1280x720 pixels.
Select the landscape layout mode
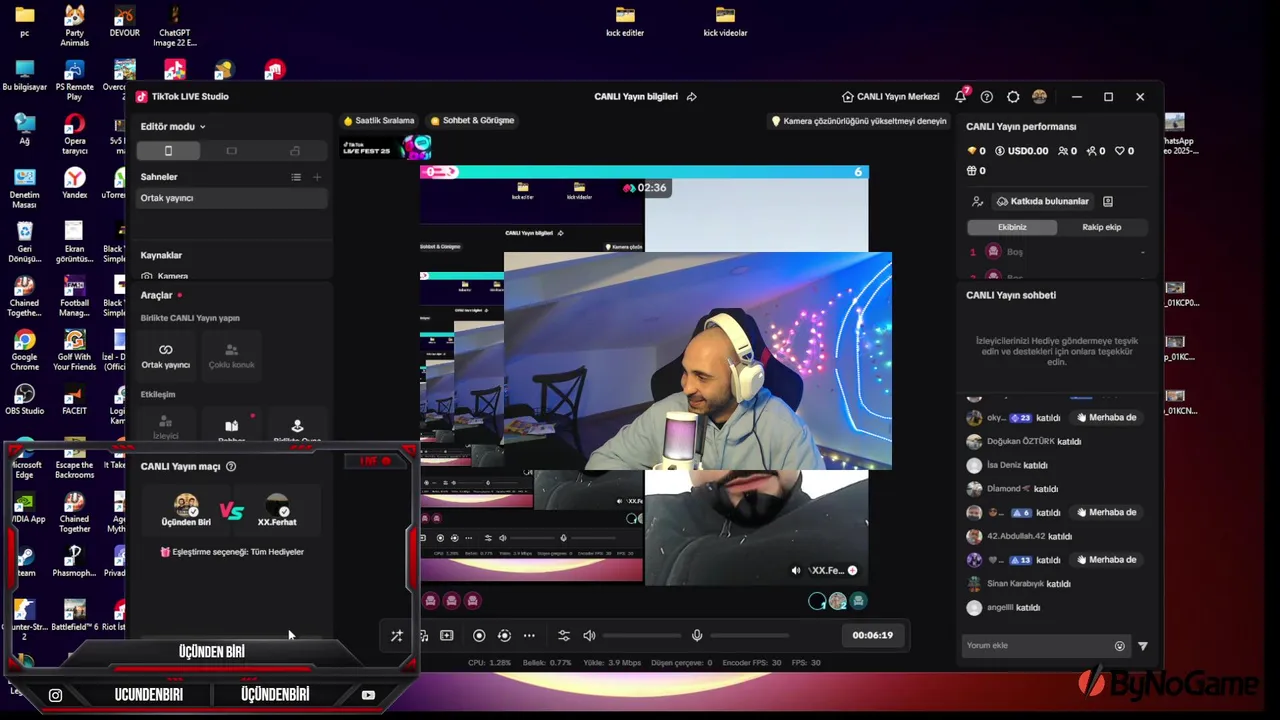tap(231, 151)
